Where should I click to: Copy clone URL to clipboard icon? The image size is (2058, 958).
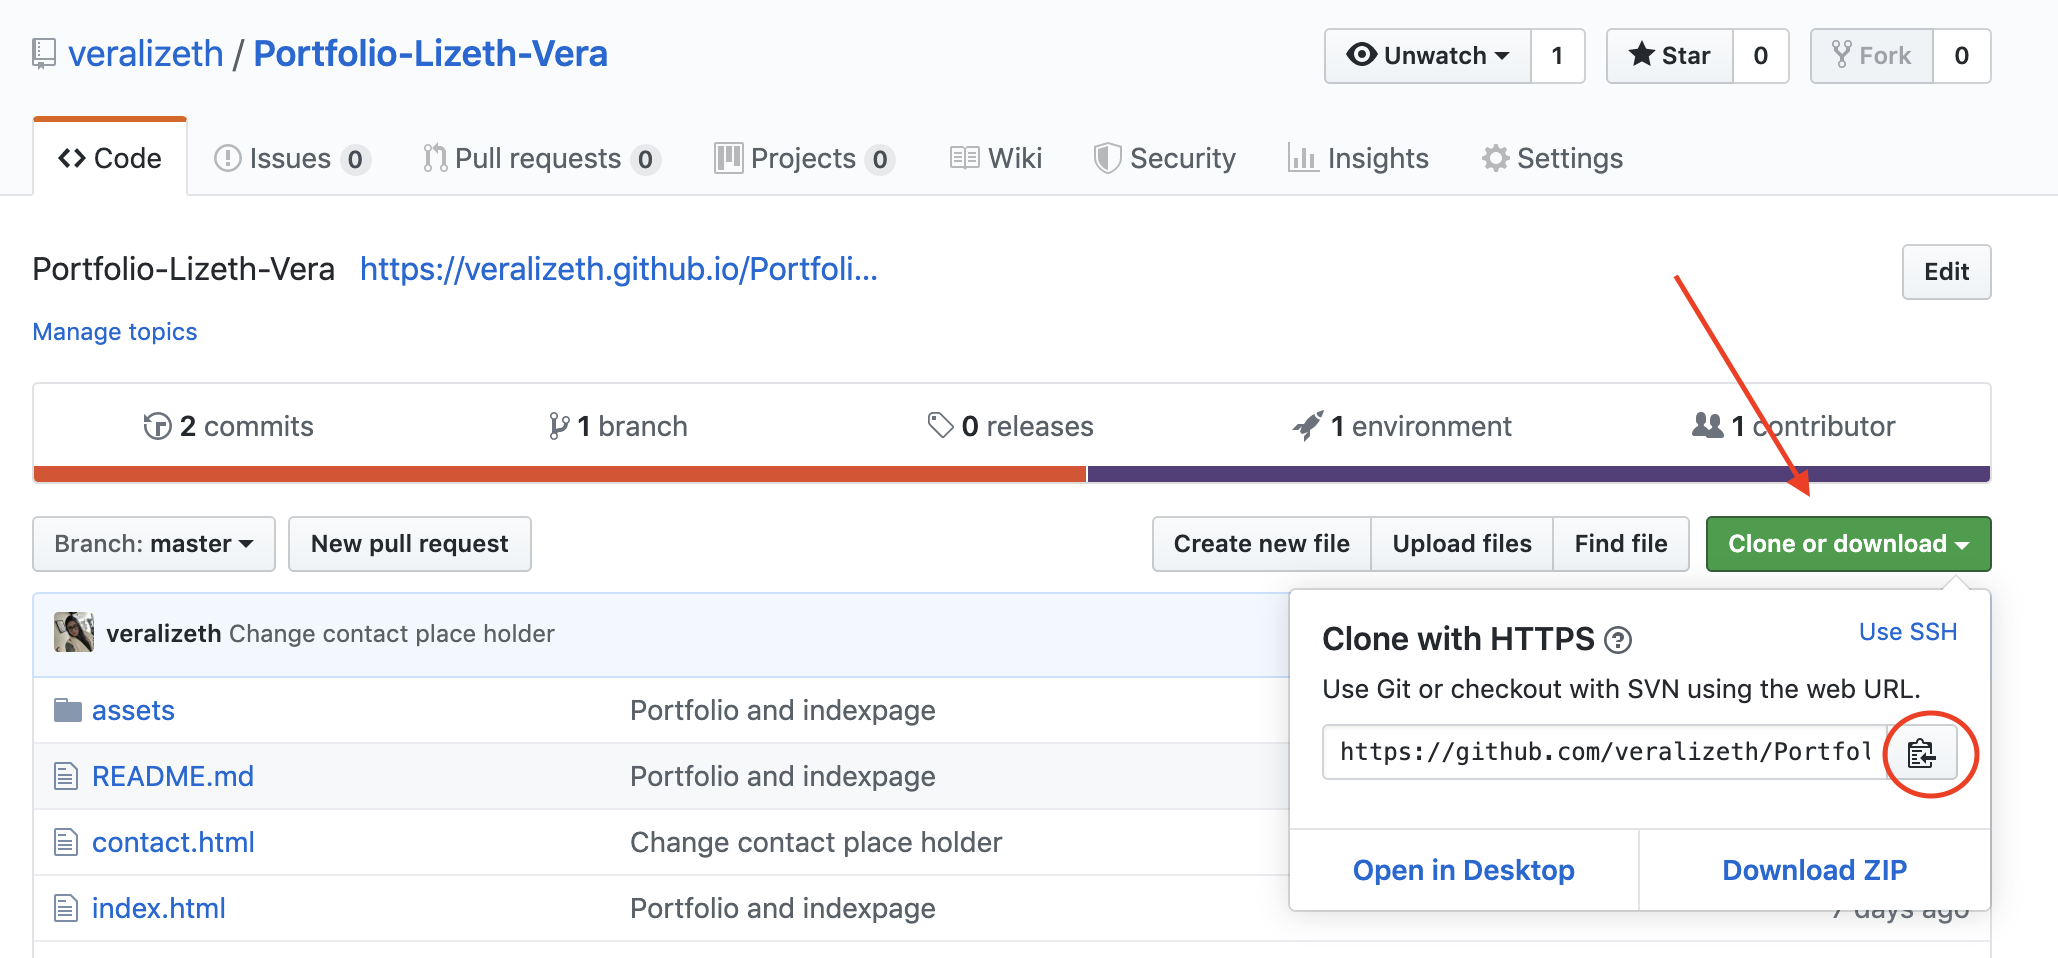(1921, 753)
